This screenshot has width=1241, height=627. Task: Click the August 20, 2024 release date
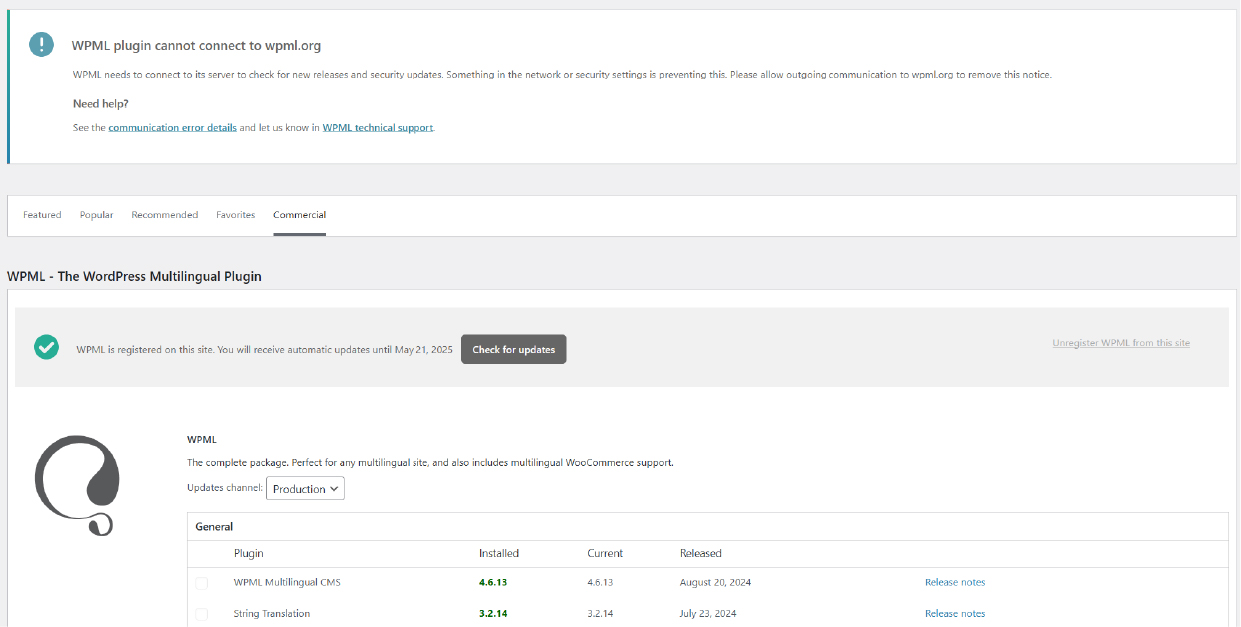(716, 582)
